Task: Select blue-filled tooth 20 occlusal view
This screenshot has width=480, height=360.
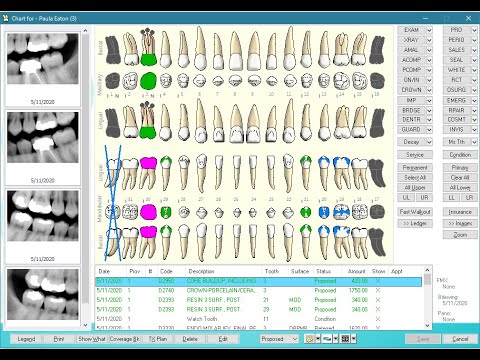Action: pyautogui.click(x=324, y=212)
